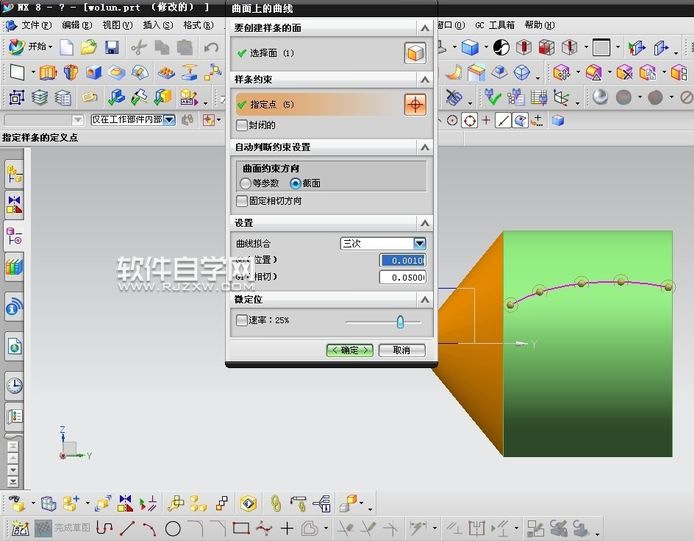Open the 帮助 menu

537,25
